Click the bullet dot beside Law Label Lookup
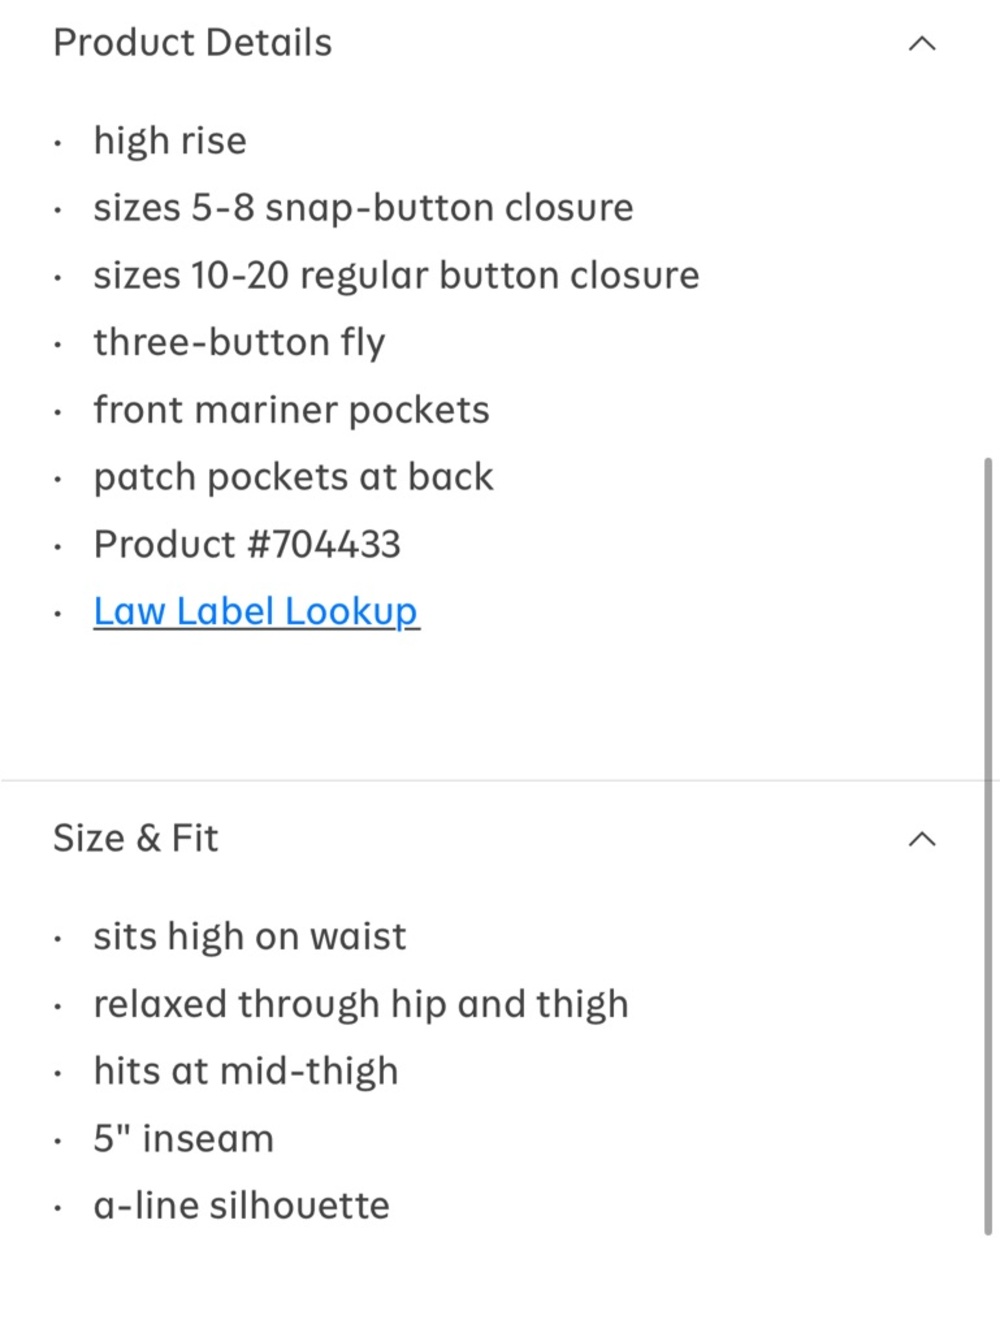This screenshot has width=1000, height=1333. pos(59,614)
